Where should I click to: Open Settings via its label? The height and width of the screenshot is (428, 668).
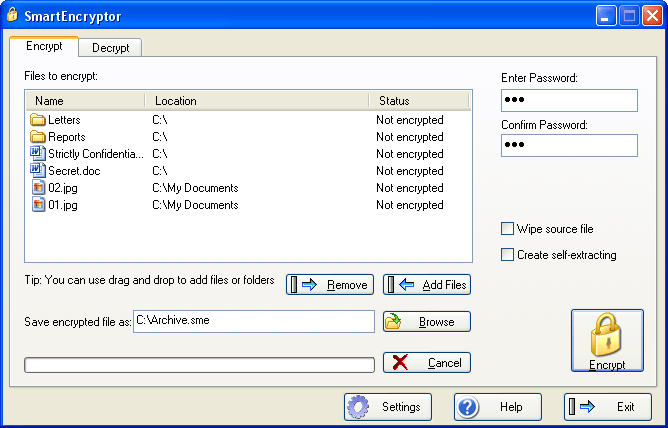(x=401, y=407)
